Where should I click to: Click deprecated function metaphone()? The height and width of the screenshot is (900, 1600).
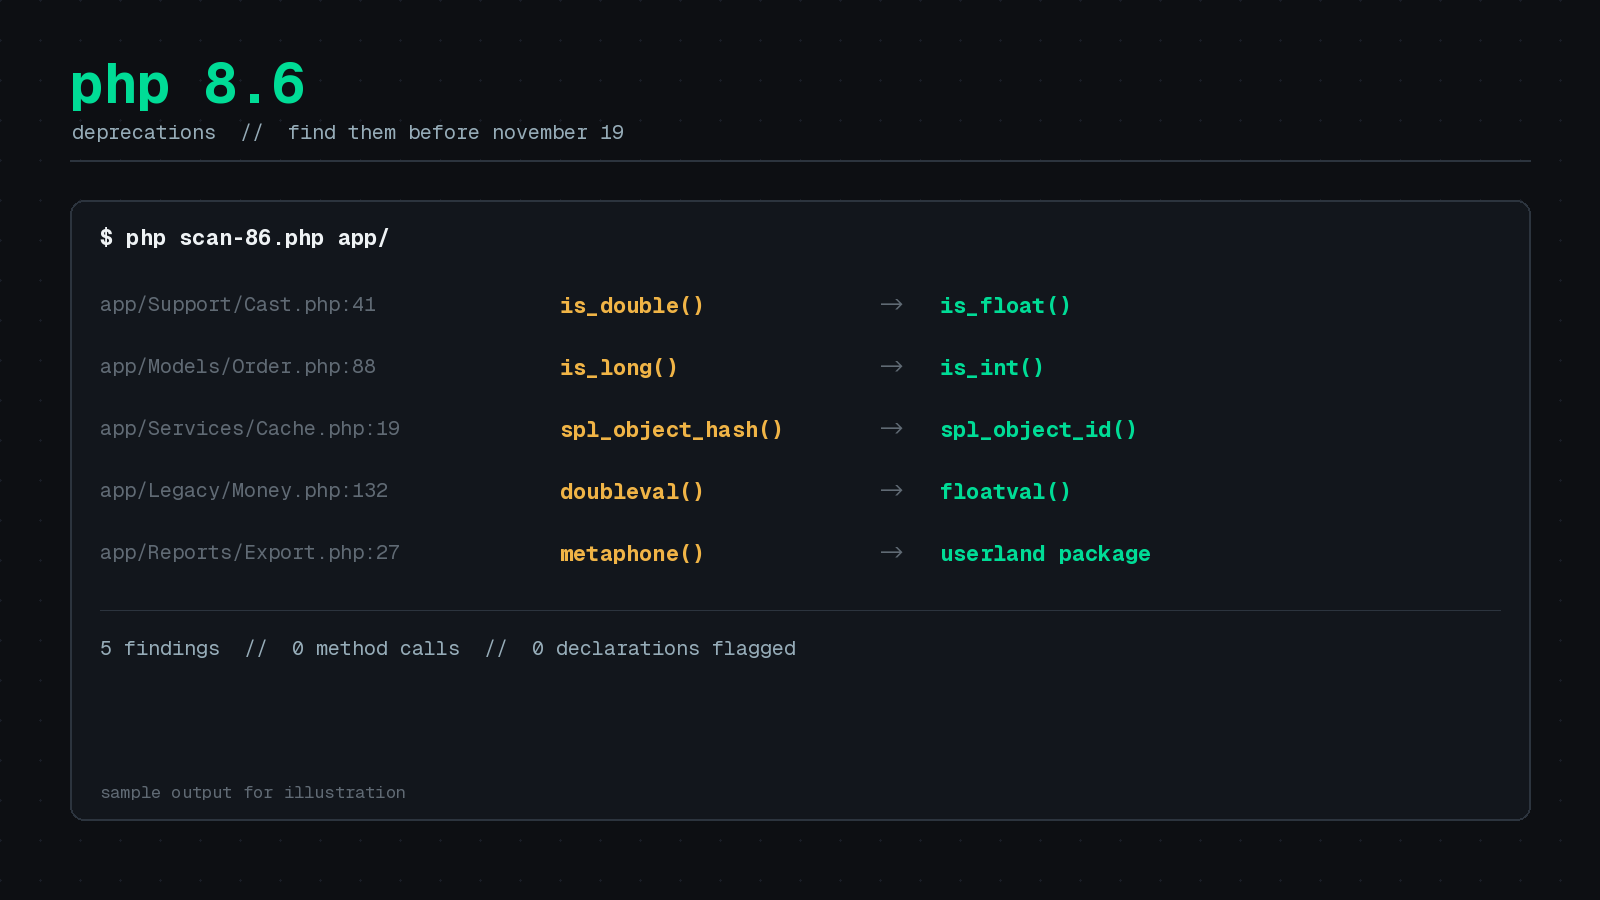(x=632, y=554)
